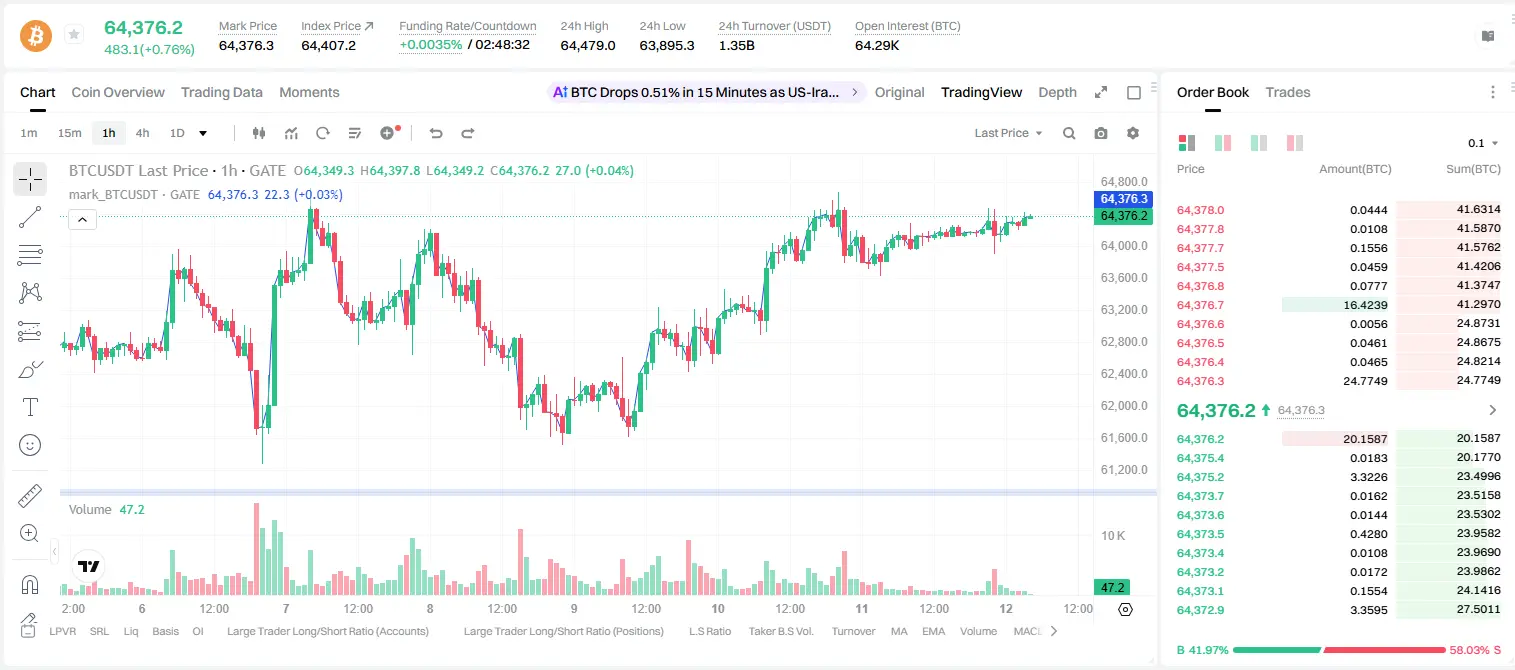
Task: Toggle the magnet snapping mode
Action: coord(30,585)
